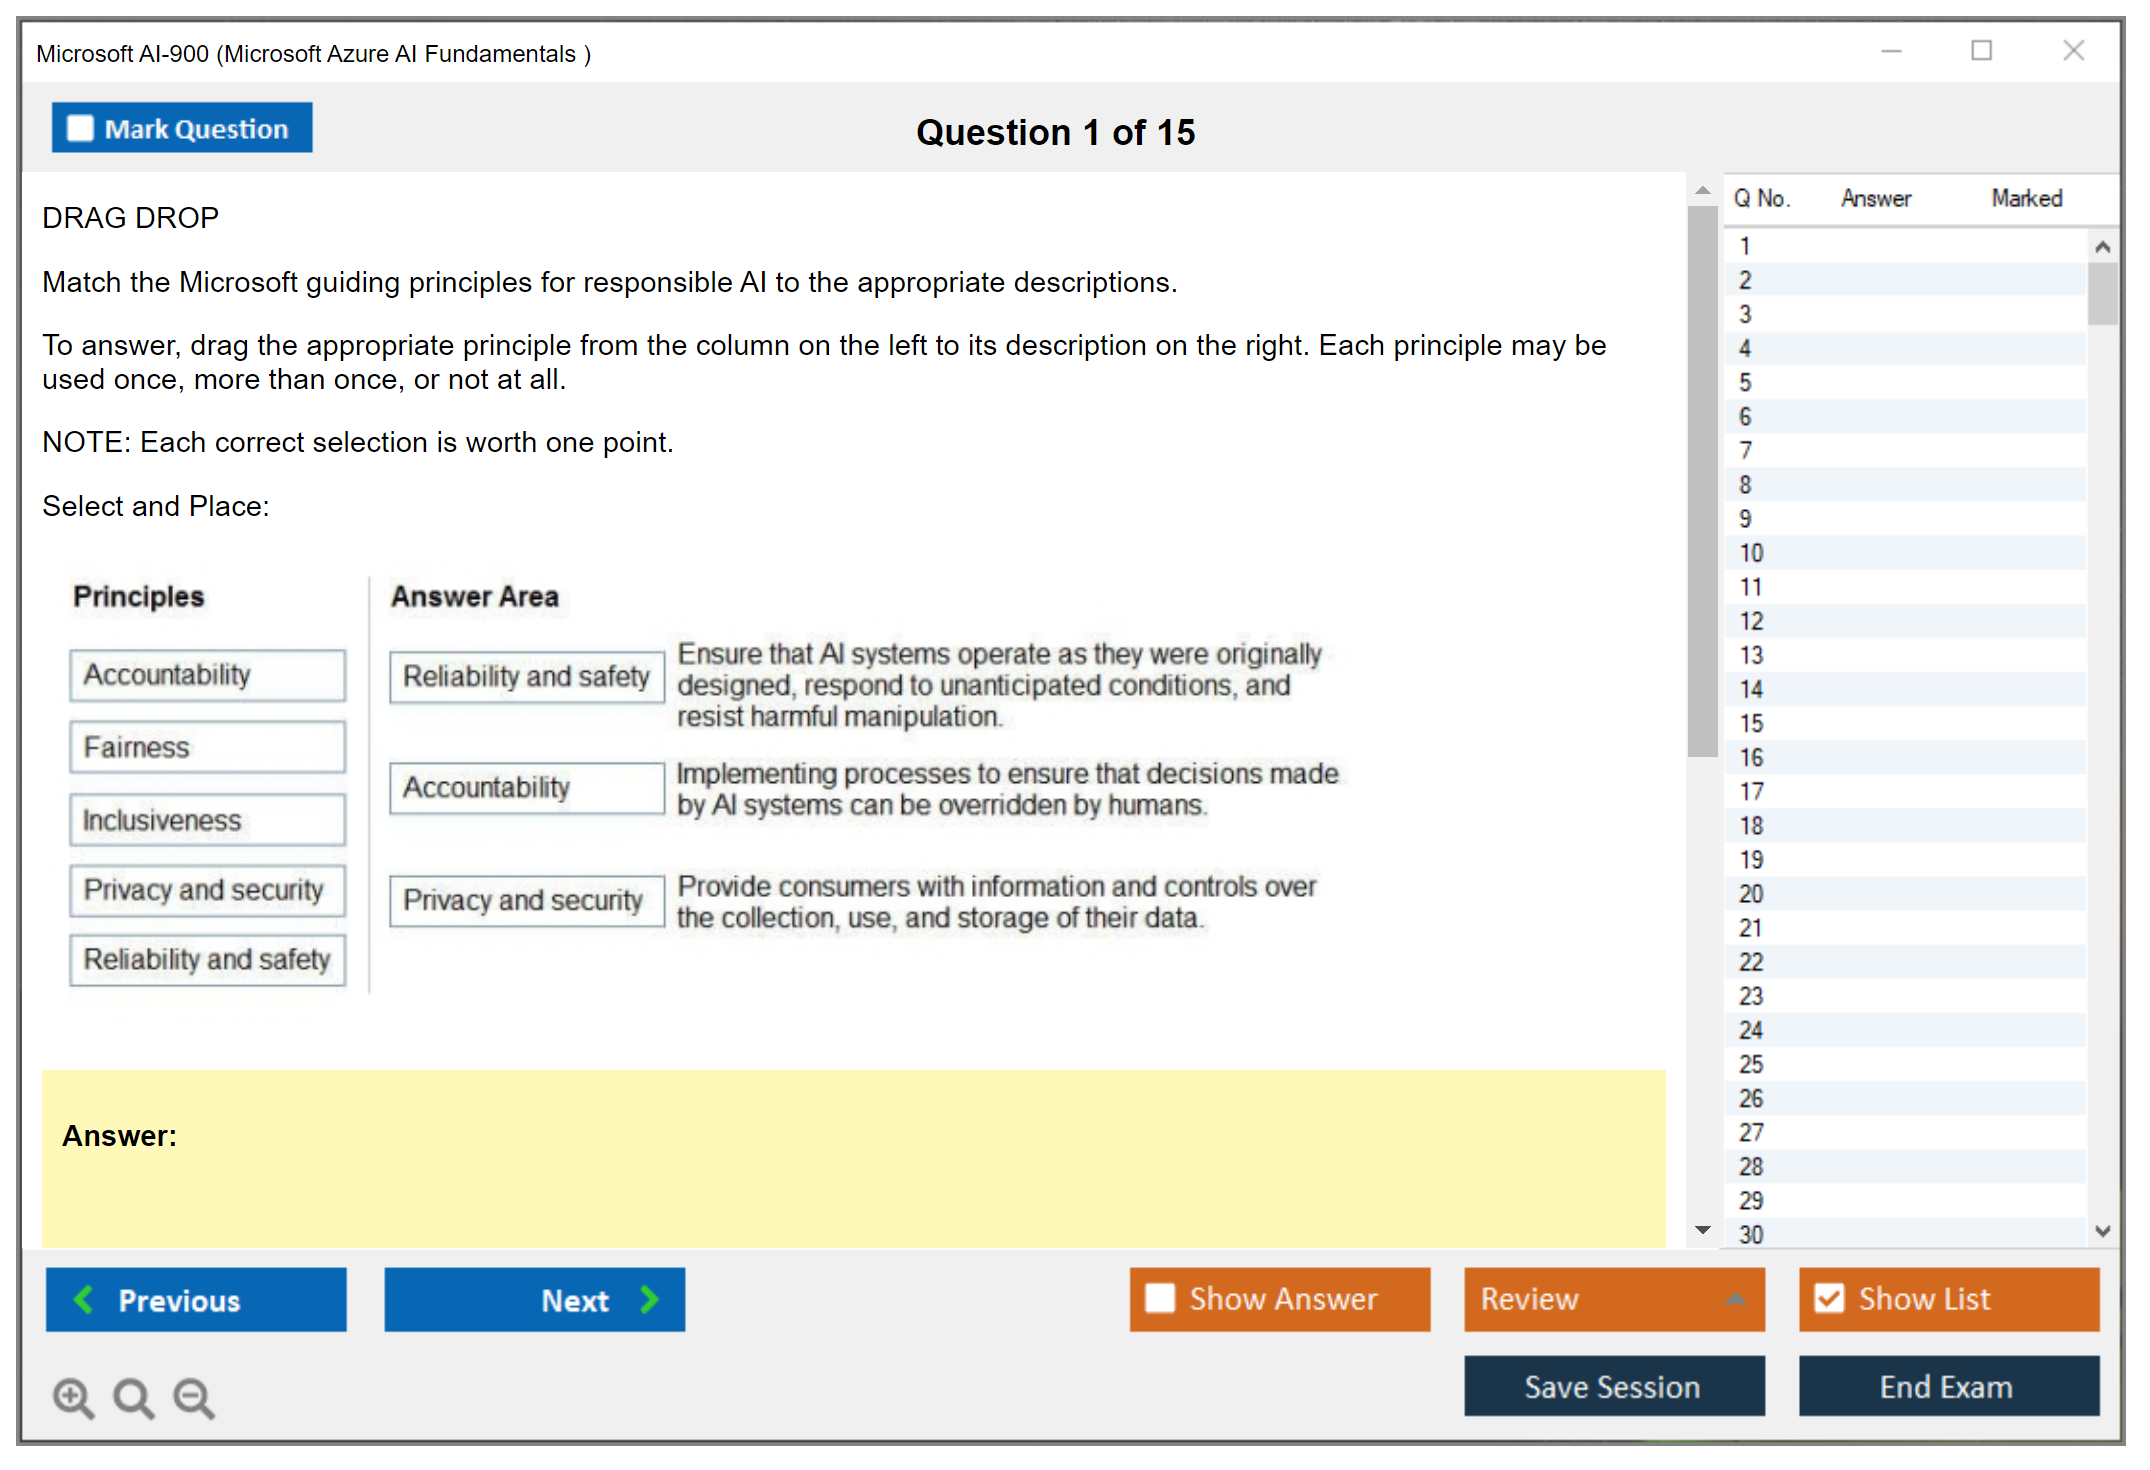Viewport: 2150px width, 1470px height.
Task: Click the zoom out magnifier icon
Action: point(194,1397)
